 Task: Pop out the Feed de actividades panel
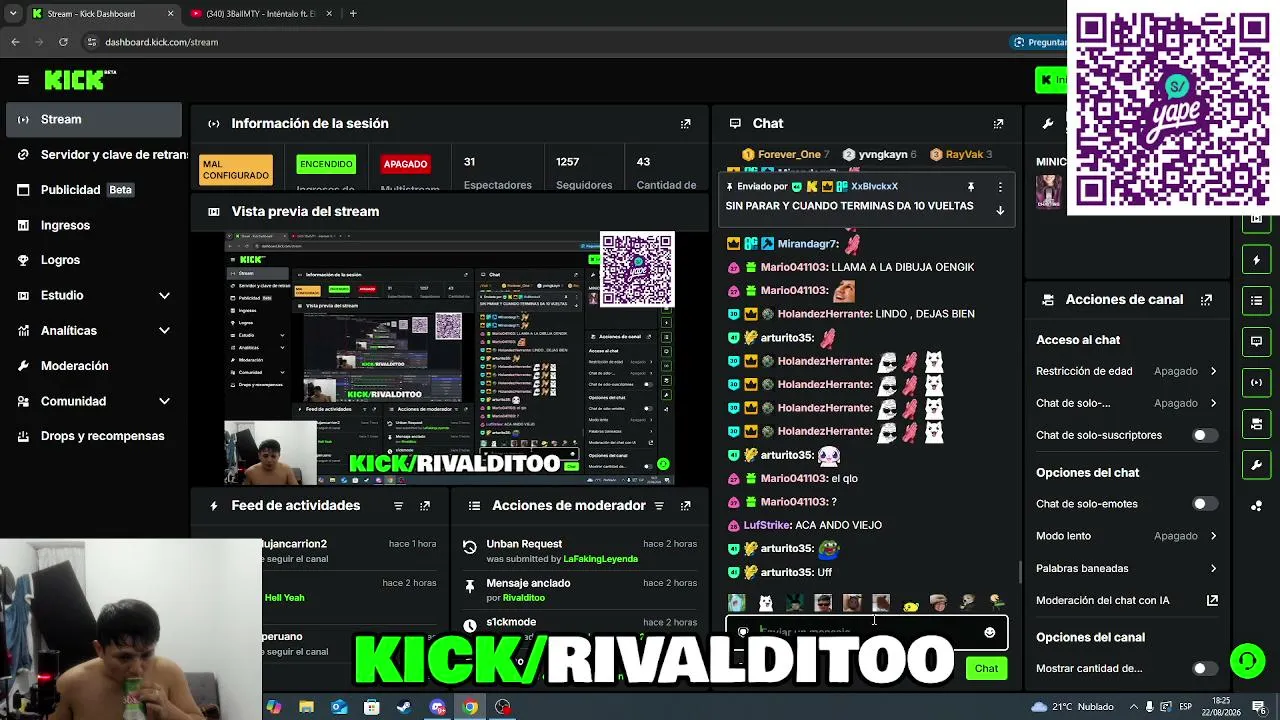pos(425,506)
